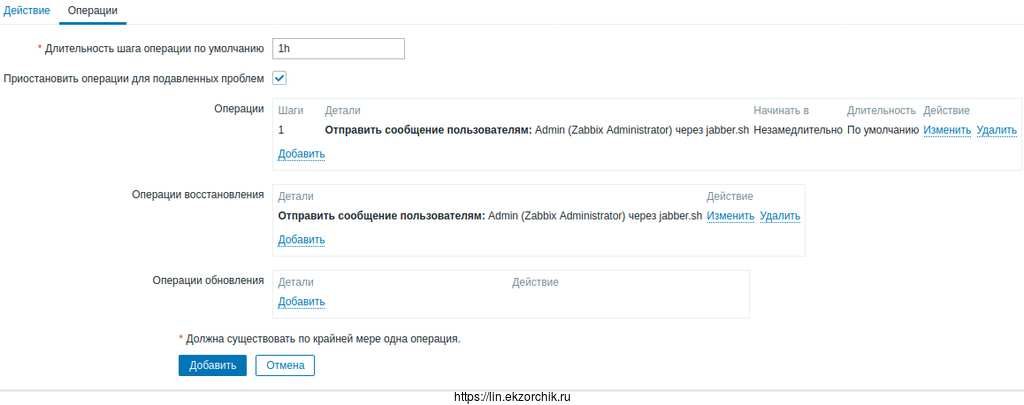Toggle pause operations for suppressed problems checkbox
Viewport: 1024px width, 405px height.
pos(280,78)
